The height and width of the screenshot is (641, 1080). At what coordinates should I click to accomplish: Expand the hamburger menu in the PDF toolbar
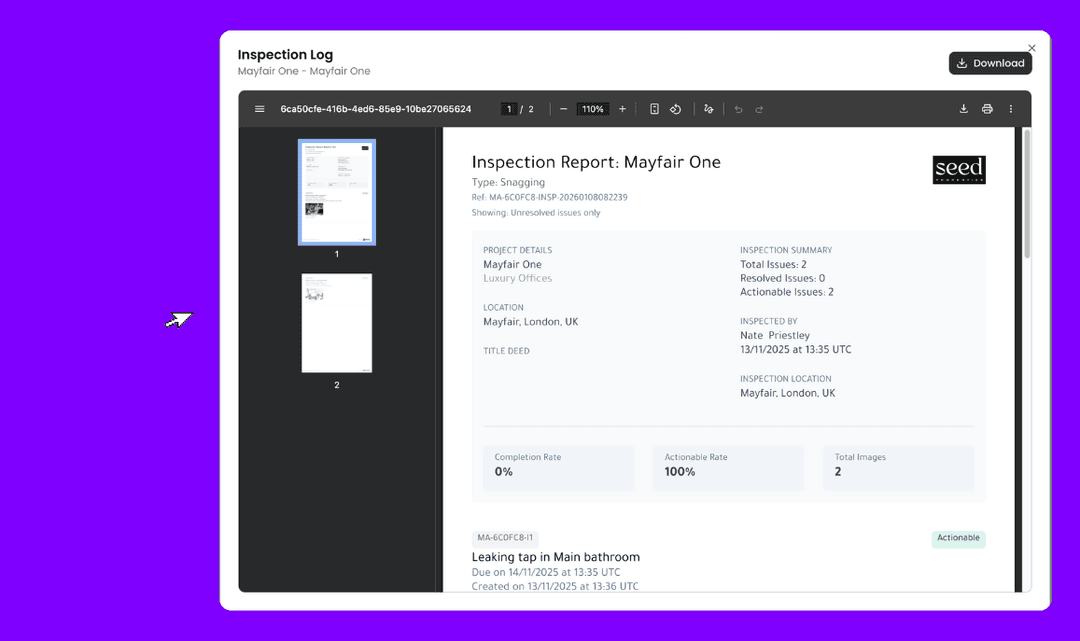[x=259, y=109]
